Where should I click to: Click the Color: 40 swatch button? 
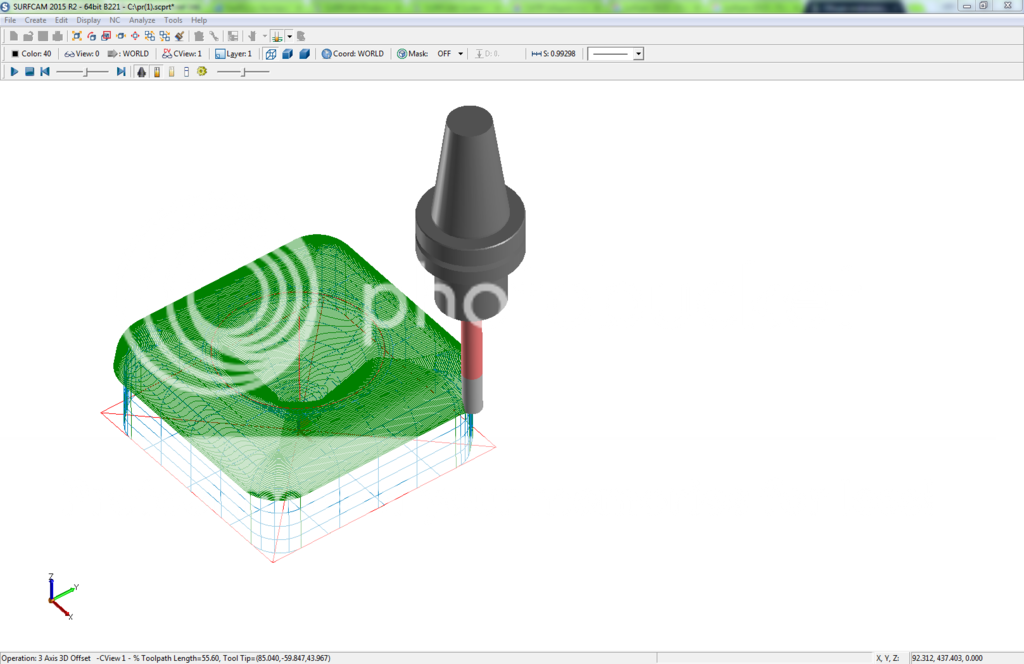[30, 54]
